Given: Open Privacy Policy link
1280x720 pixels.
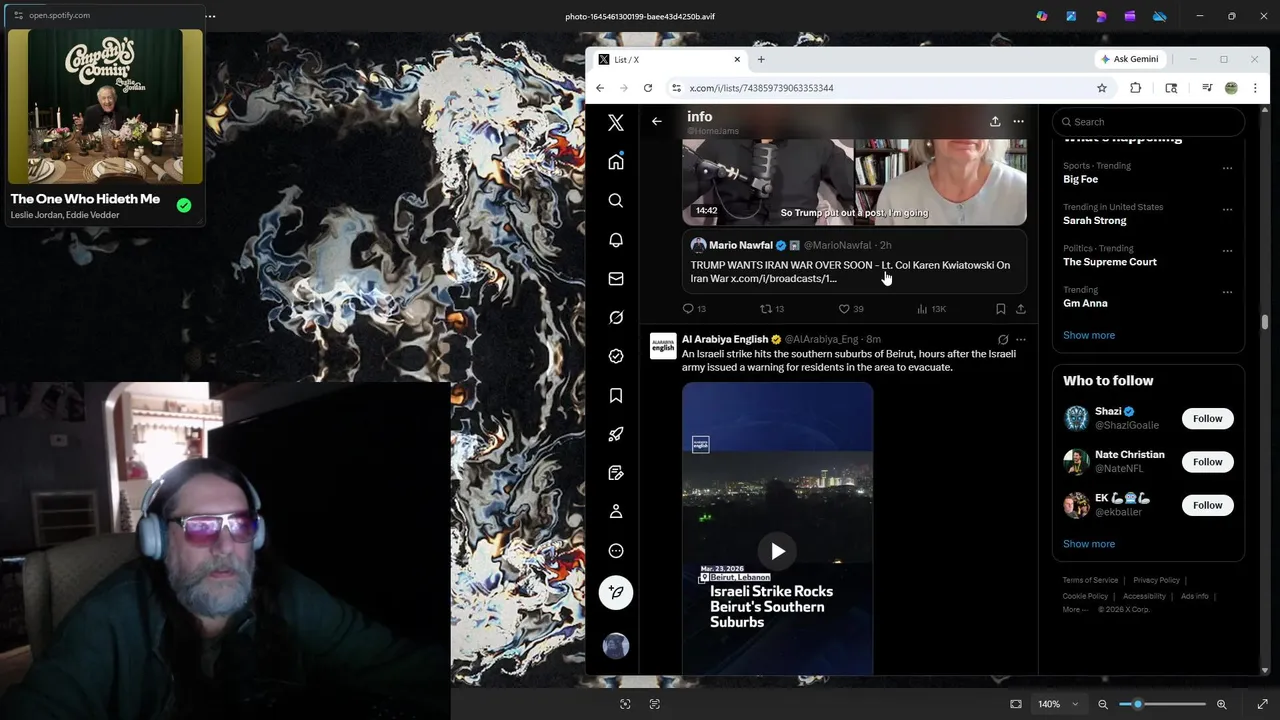Looking at the screenshot, I should coord(1156,580).
